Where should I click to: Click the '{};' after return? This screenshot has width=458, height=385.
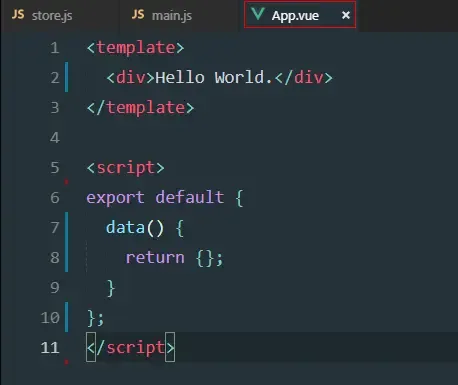click(x=209, y=258)
